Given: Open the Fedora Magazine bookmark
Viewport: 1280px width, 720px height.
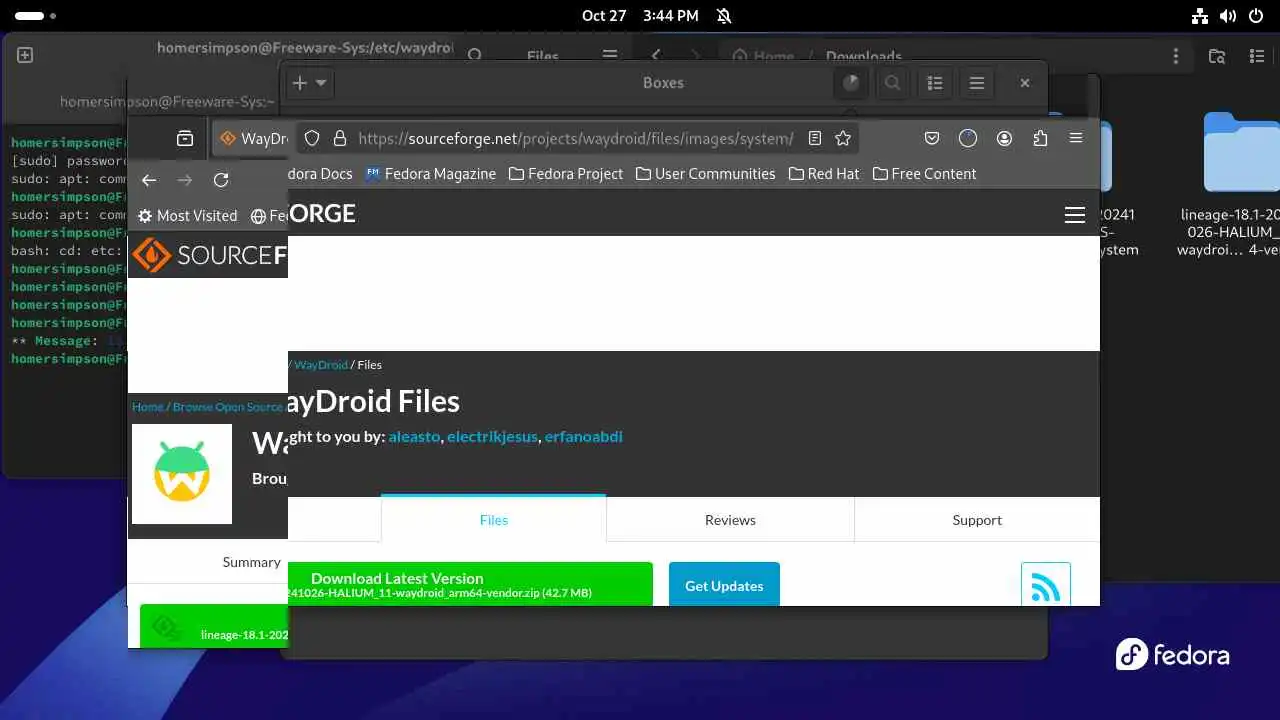Looking at the screenshot, I should [x=431, y=174].
